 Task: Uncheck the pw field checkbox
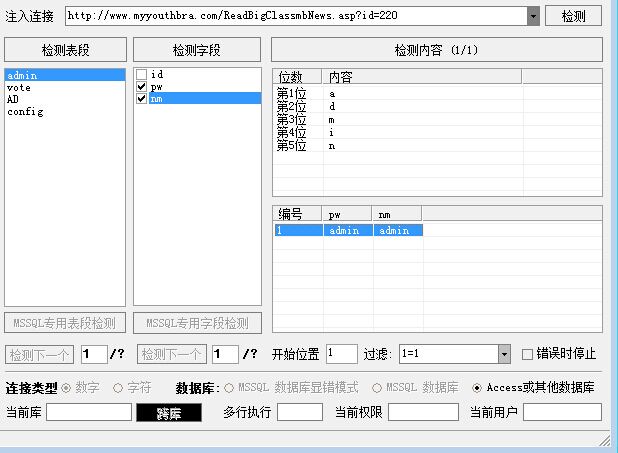[141, 86]
